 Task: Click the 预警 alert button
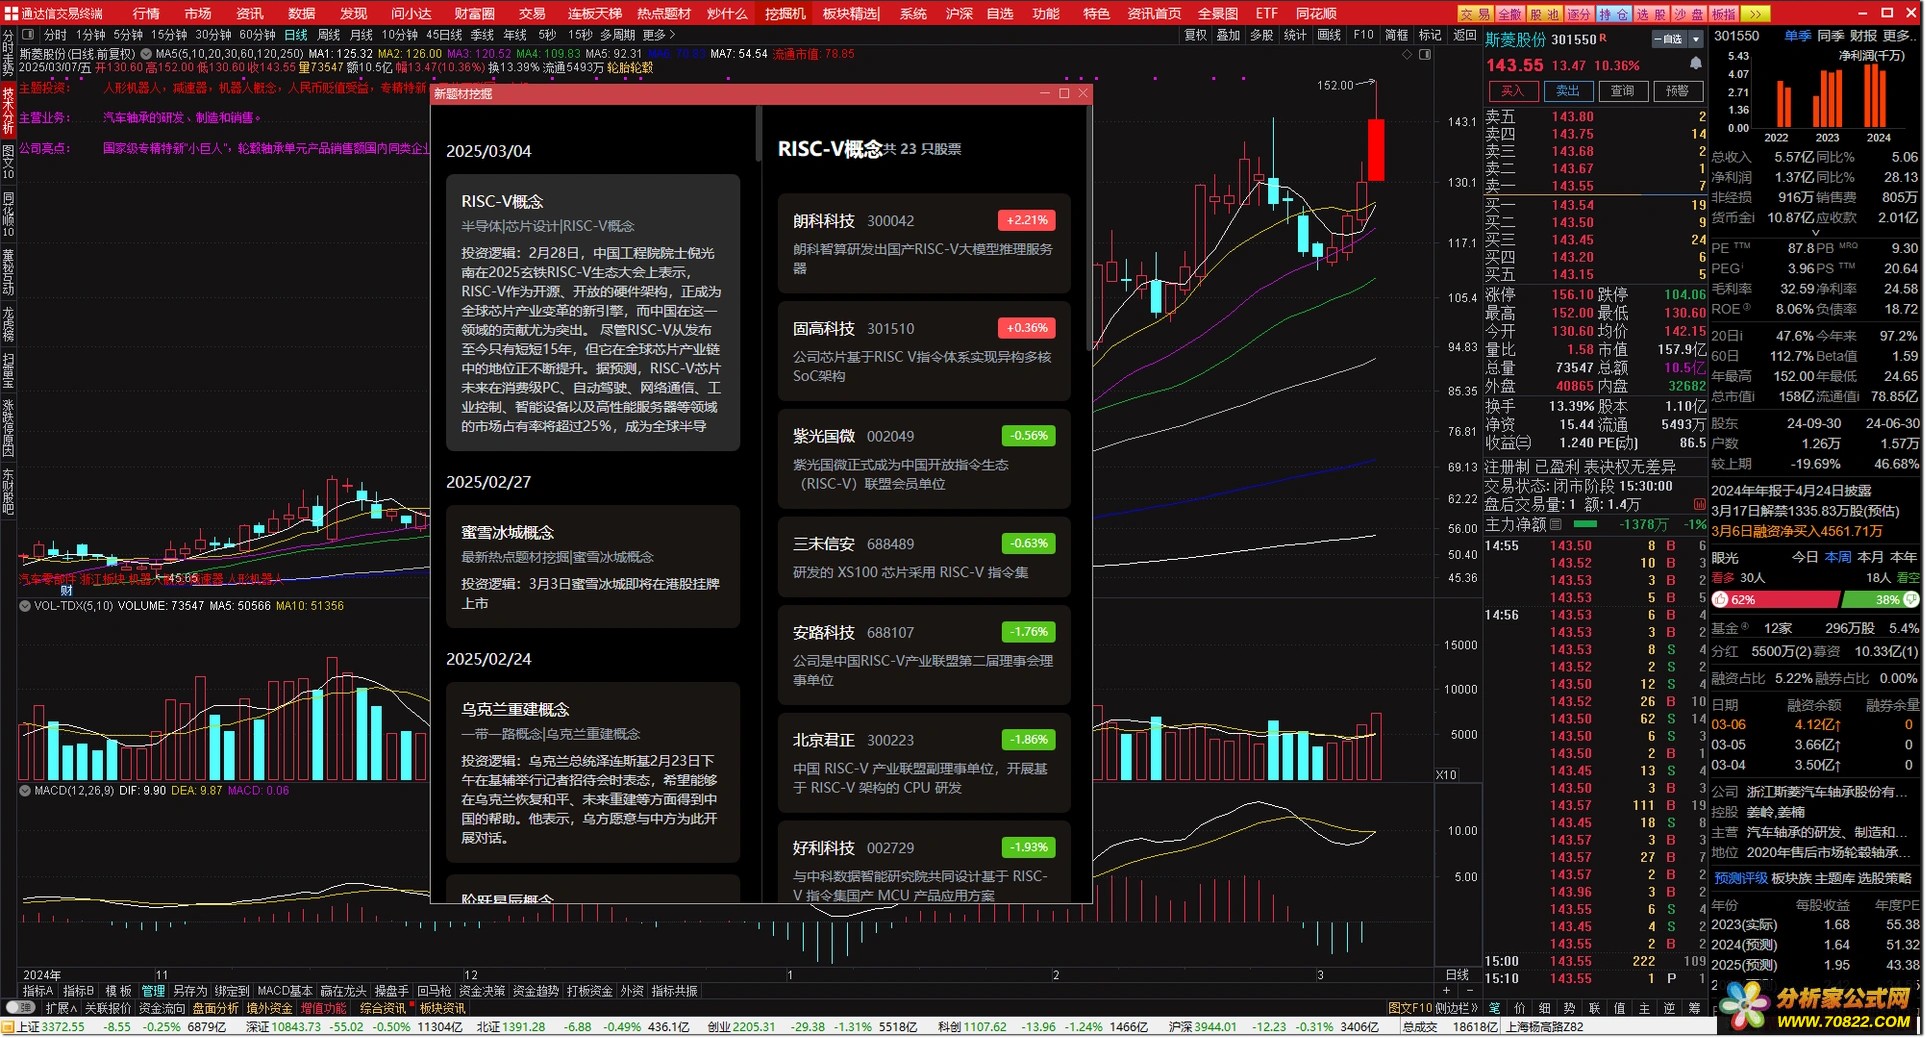1677,91
